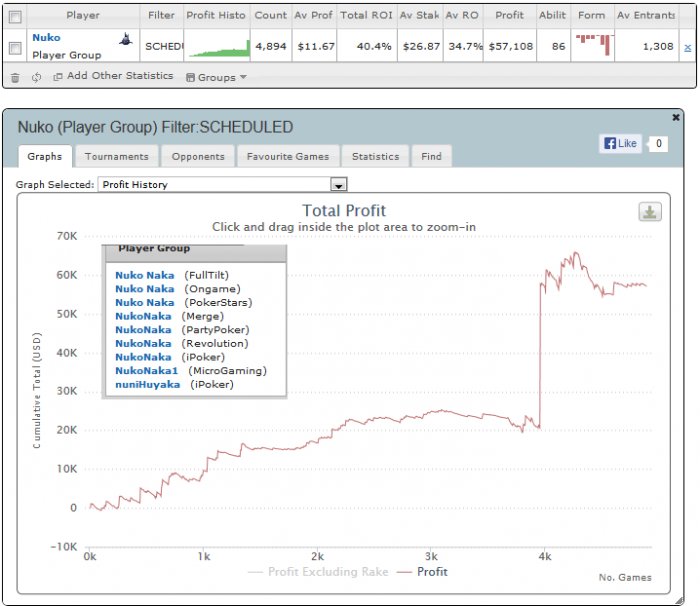Sort by the Count column header
This screenshot has width=700, height=606.
coord(271,15)
